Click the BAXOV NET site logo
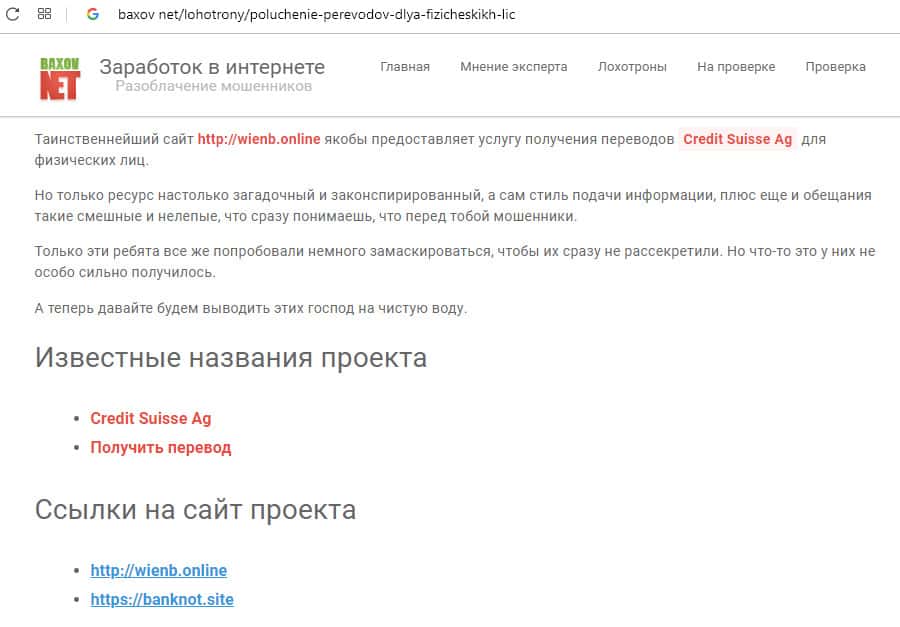900x627 pixels. (x=60, y=79)
